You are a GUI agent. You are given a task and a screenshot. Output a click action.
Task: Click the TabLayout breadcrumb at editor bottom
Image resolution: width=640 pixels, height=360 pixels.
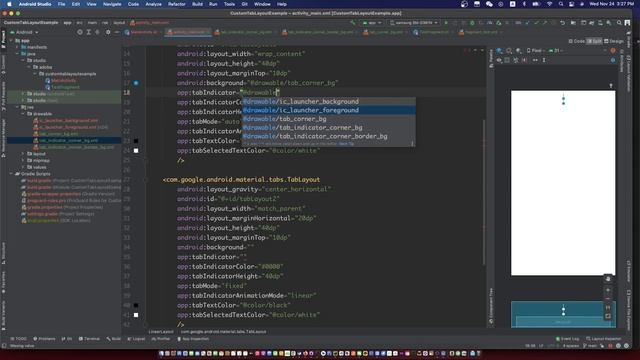(223, 331)
